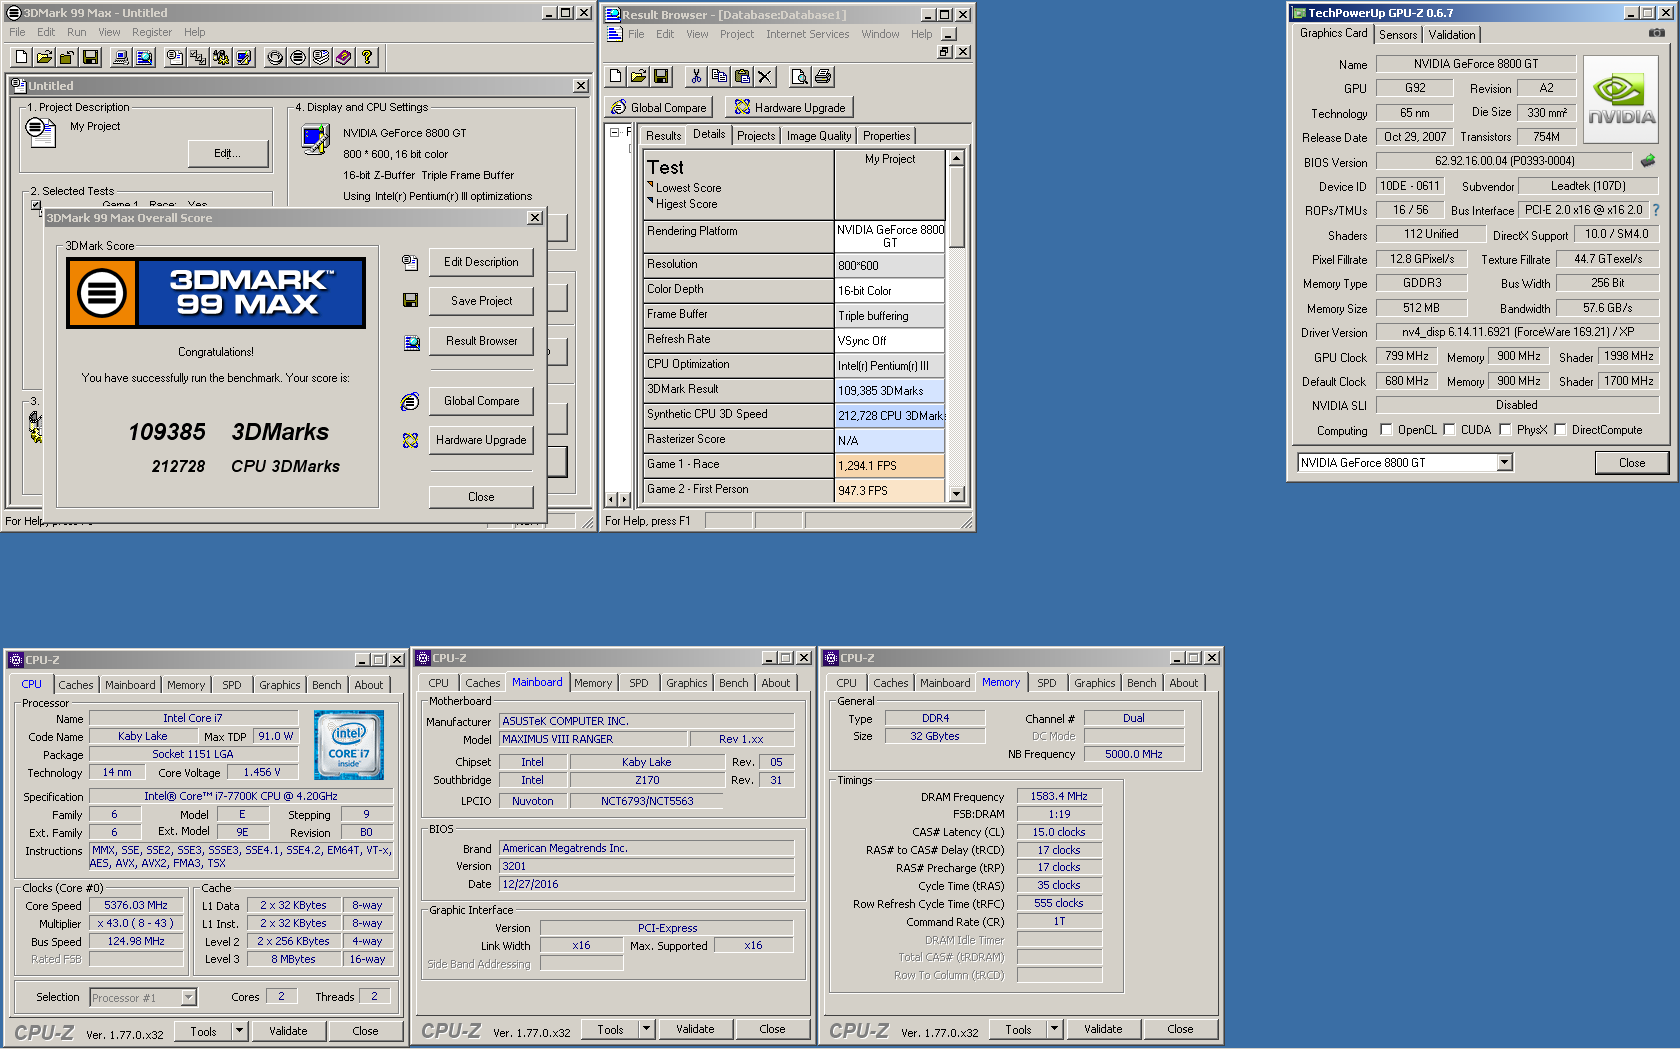The width and height of the screenshot is (1680, 1050).
Task: Open the Caches tab in CPU-Z CPU window
Action: 75,685
